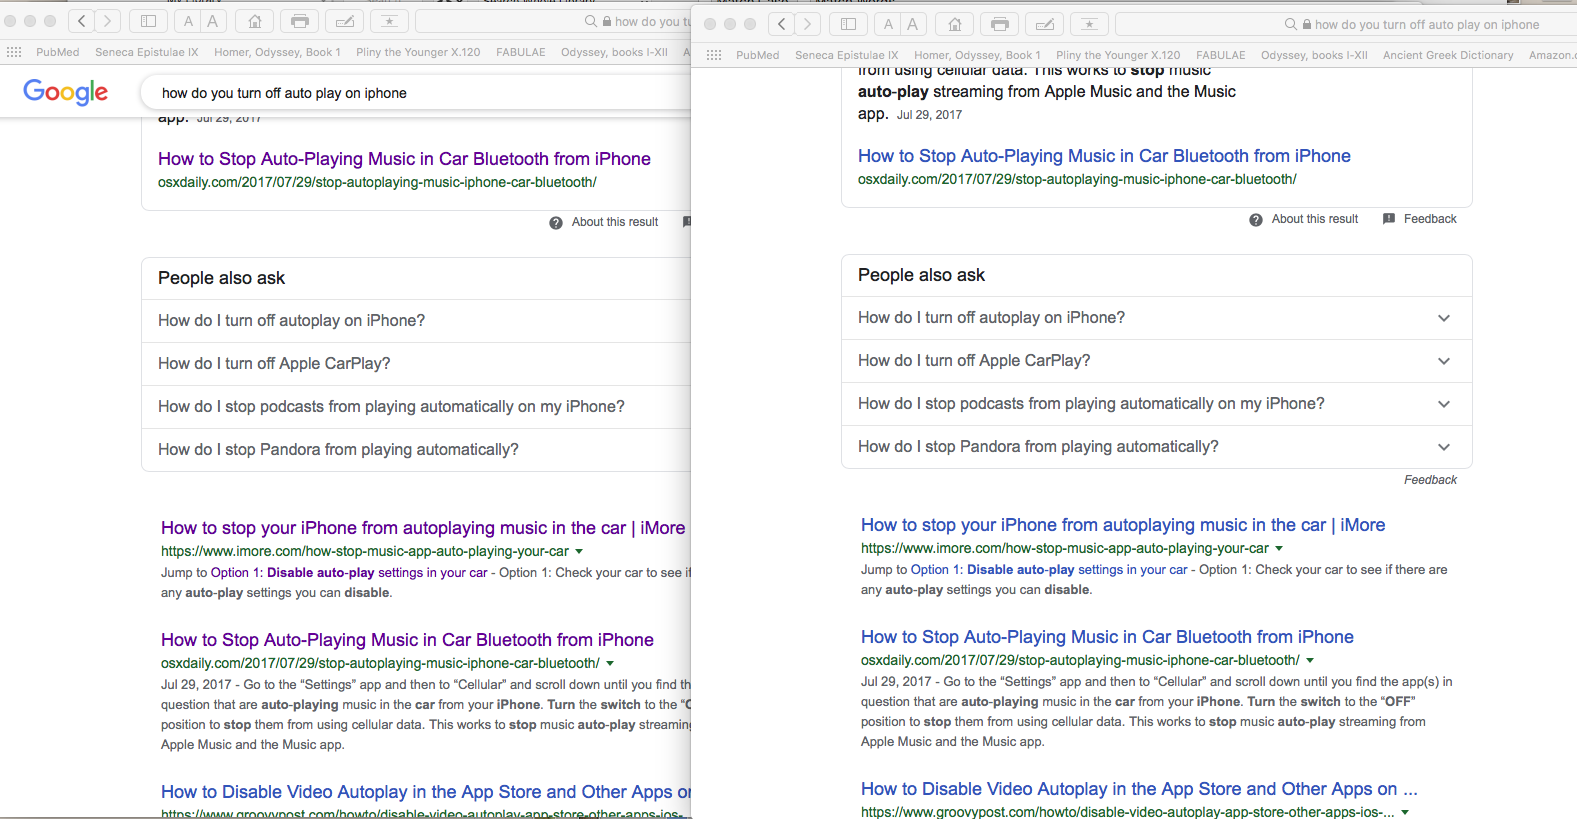Open the favorites grid icon in the left window's bookmarks bar
Image resolution: width=1577 pixels, height=819 pixels.
[x=14, y=52]
